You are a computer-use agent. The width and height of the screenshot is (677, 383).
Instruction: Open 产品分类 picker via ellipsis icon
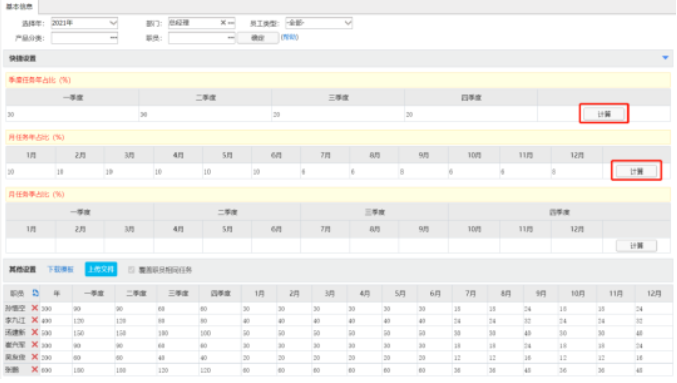[113, 38]
